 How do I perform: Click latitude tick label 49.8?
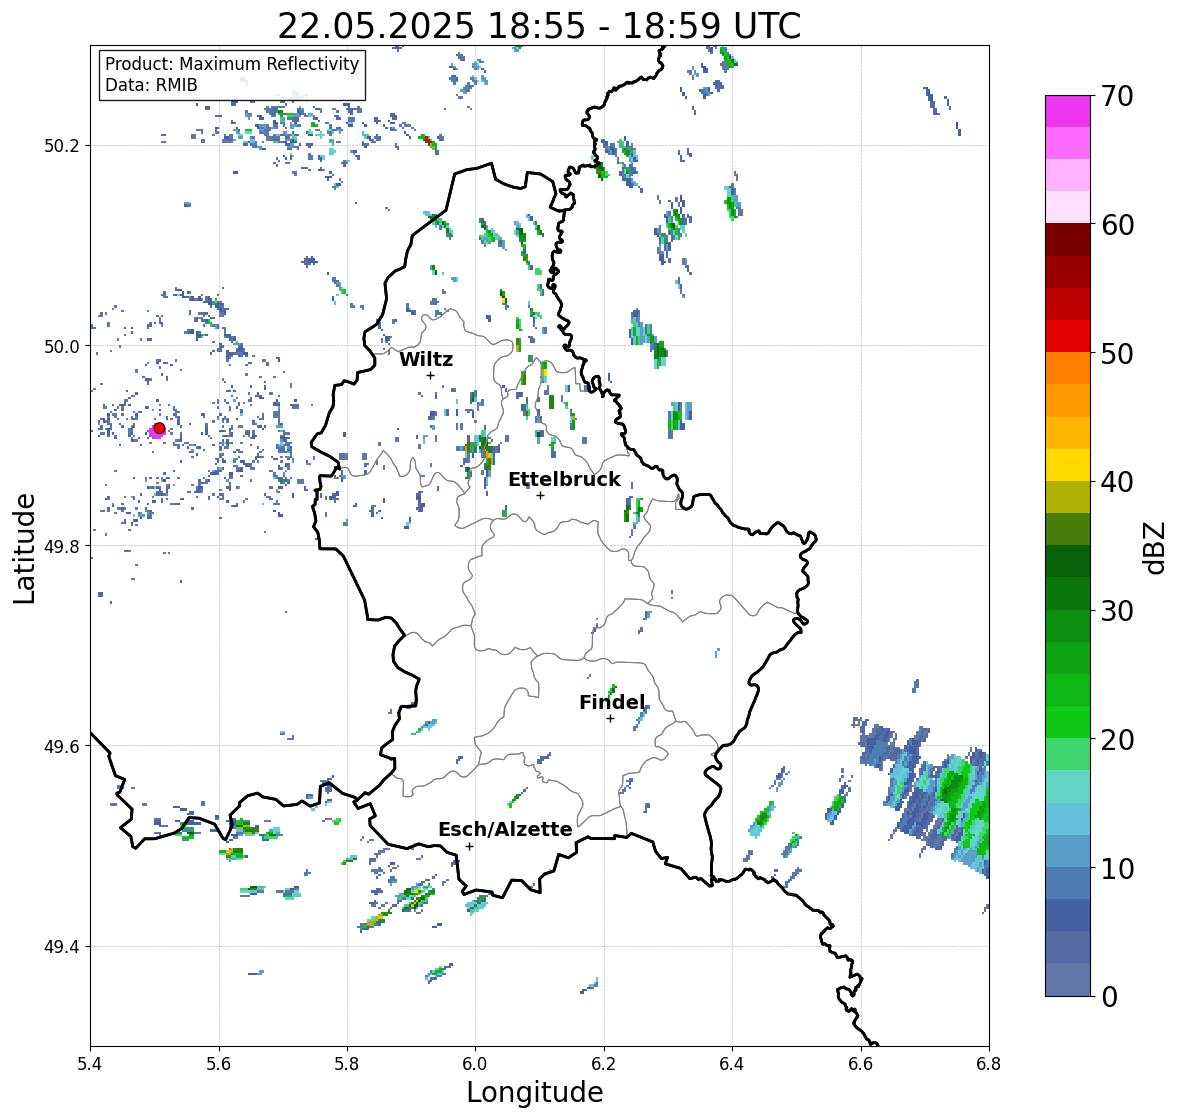click(x=62, y=546)
